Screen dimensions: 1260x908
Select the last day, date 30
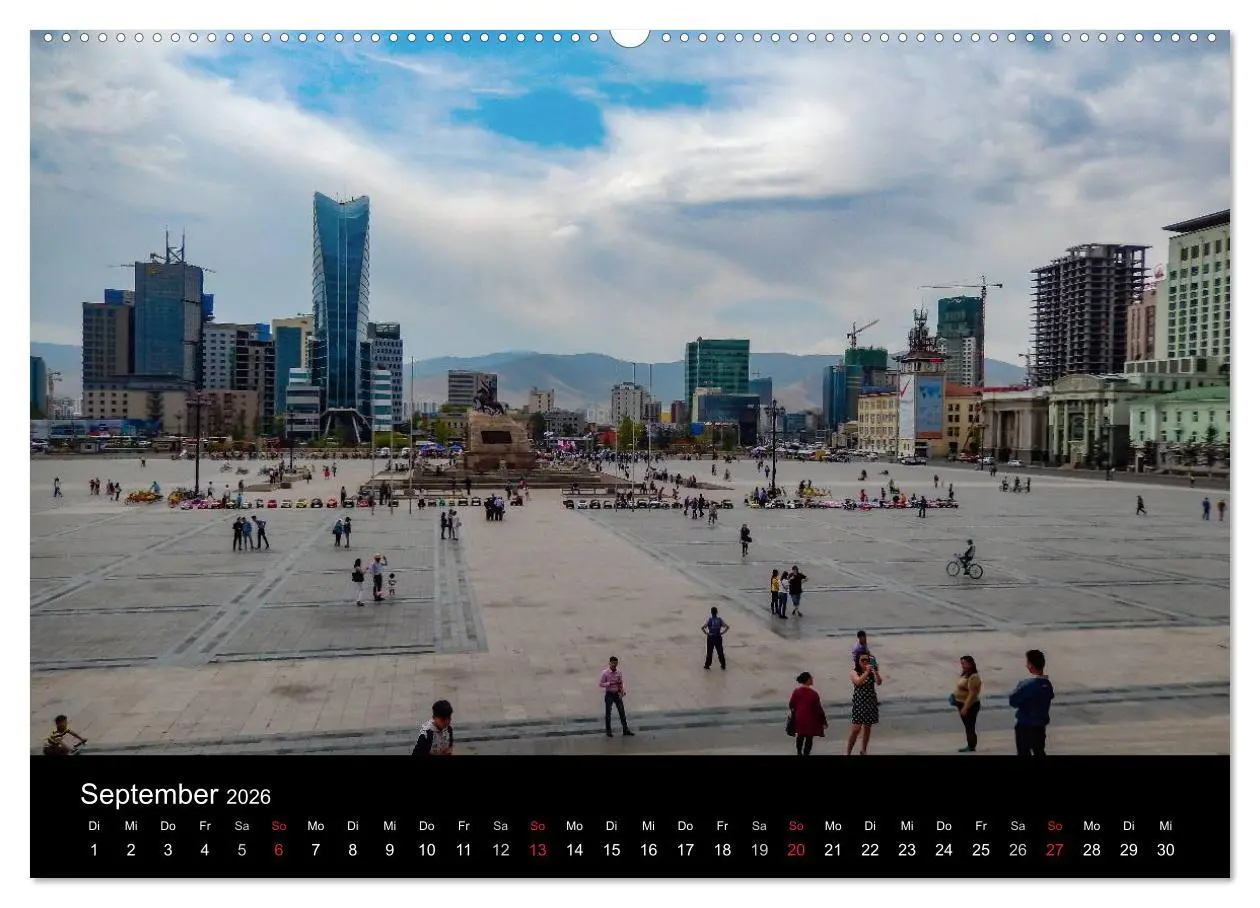pos(1165,850)
